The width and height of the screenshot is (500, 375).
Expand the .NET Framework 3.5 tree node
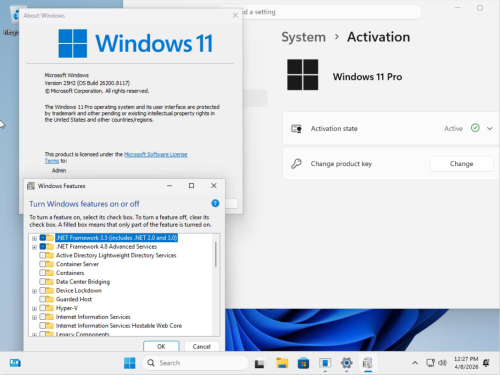point(34,238)
